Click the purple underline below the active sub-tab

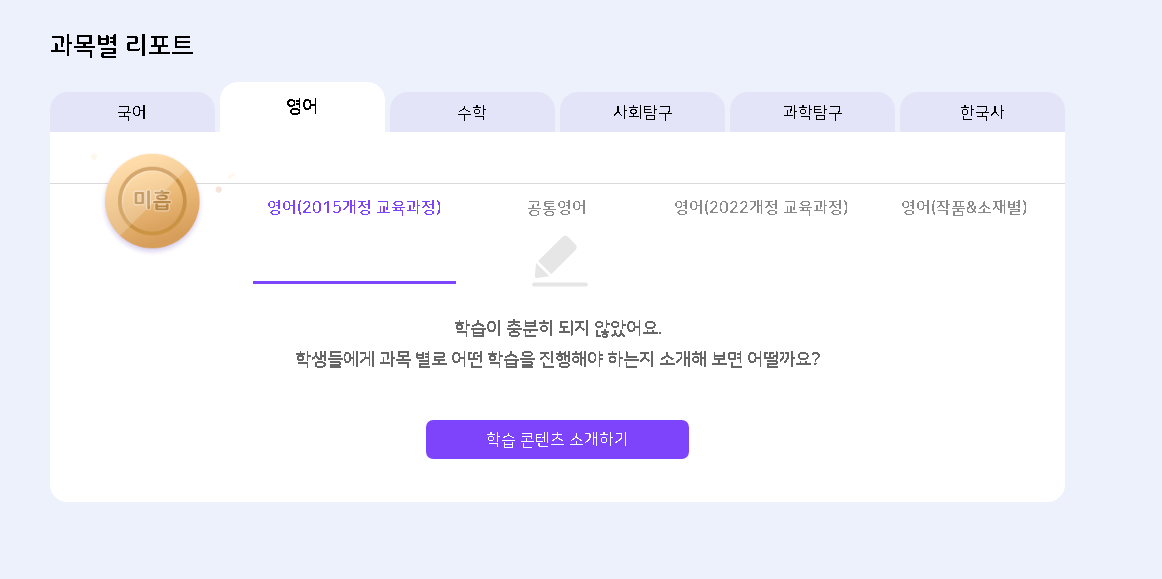354,282
